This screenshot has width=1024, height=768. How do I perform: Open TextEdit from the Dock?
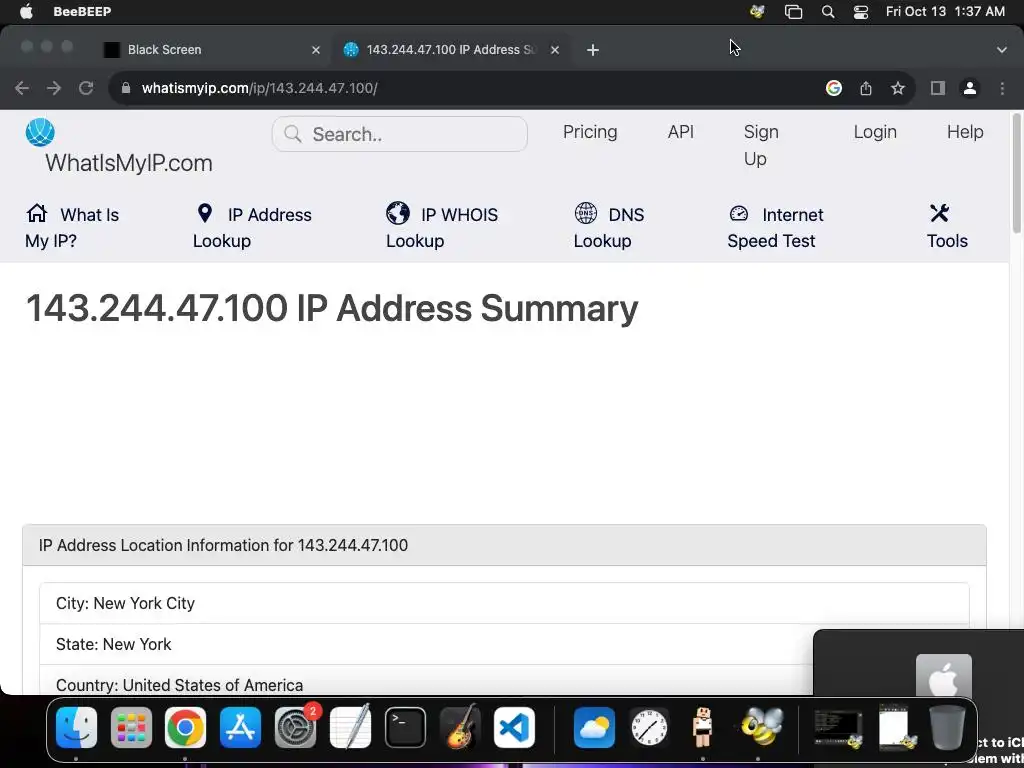(x=350, y=727)
